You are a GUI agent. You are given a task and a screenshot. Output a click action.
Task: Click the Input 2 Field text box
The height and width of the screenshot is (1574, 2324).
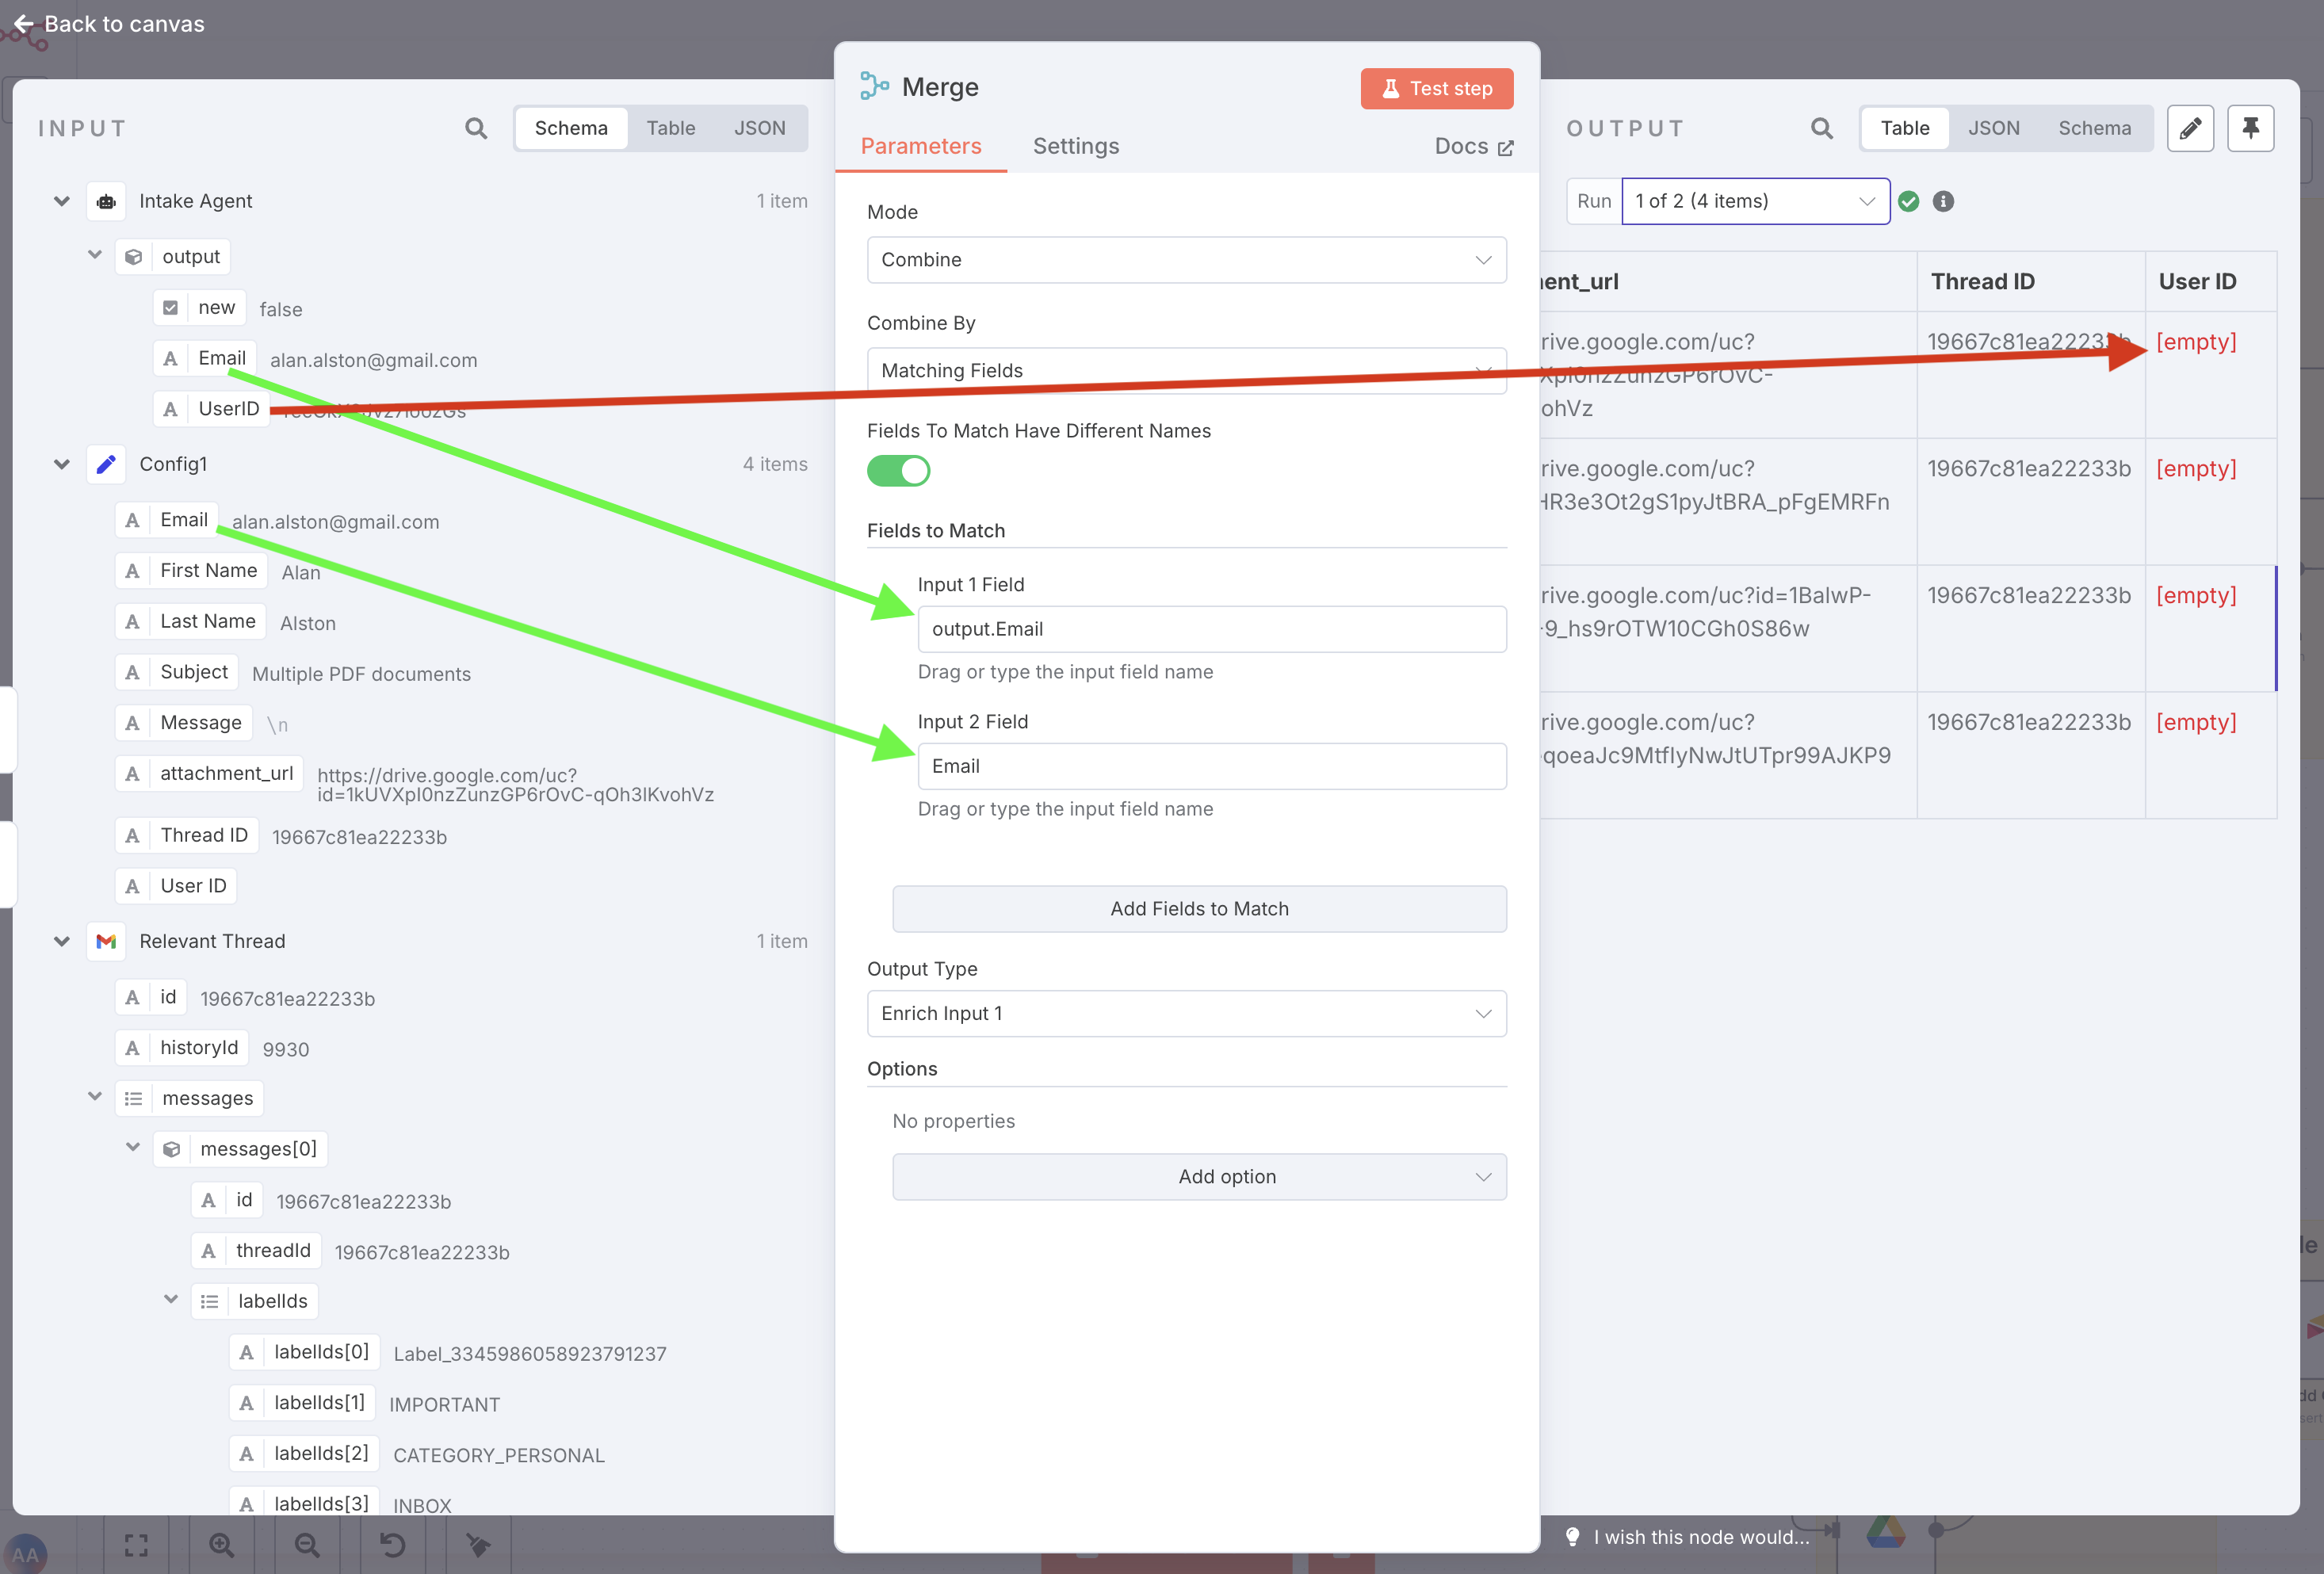click(1211, 766)
